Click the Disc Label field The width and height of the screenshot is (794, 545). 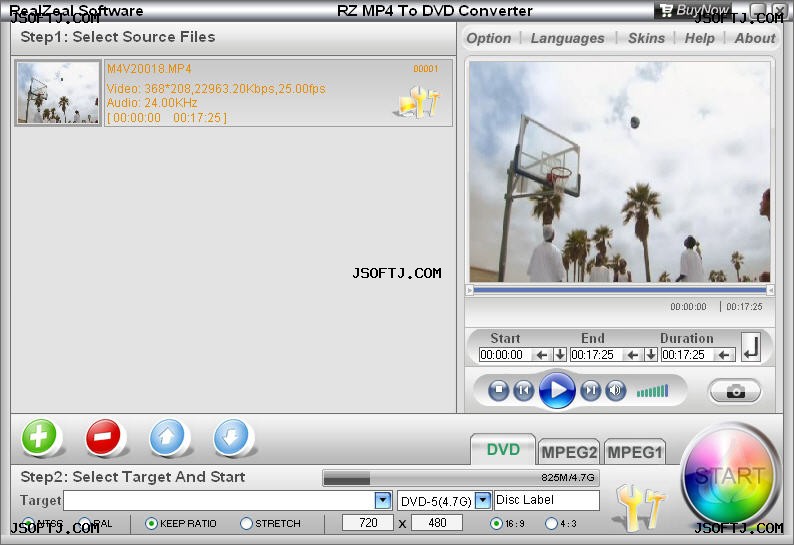click(546, 500)
